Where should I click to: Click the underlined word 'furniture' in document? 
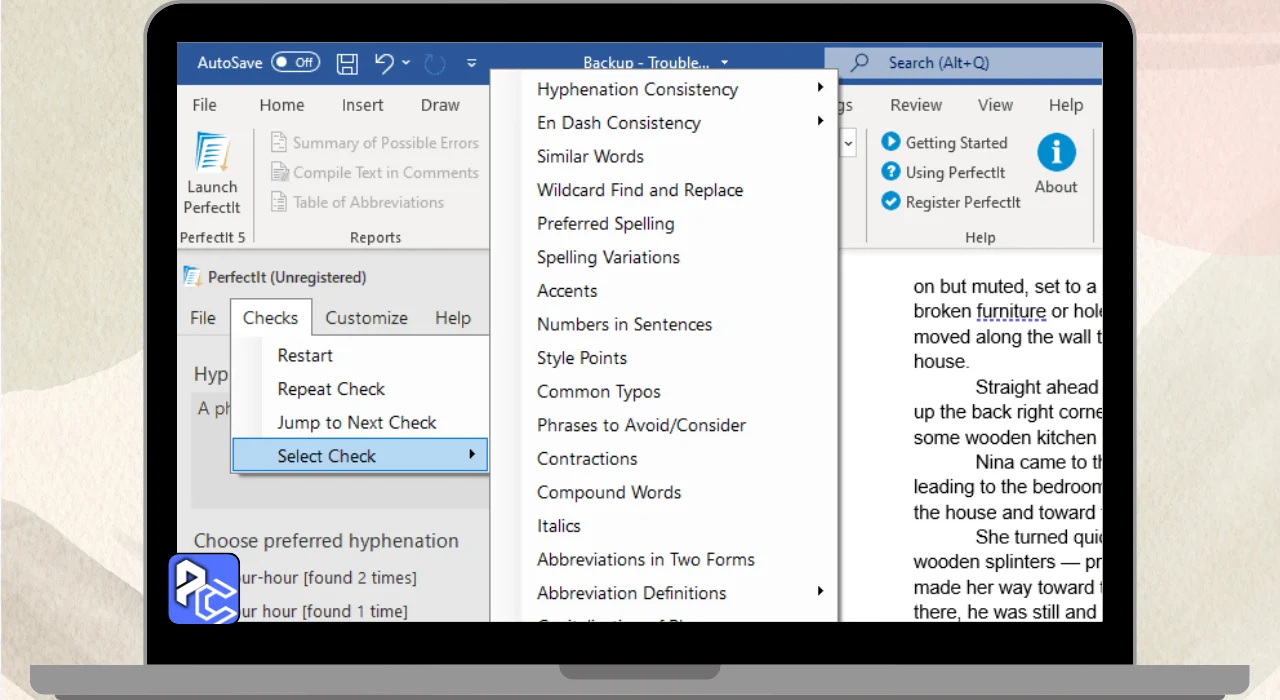(x=1011, y=311)
